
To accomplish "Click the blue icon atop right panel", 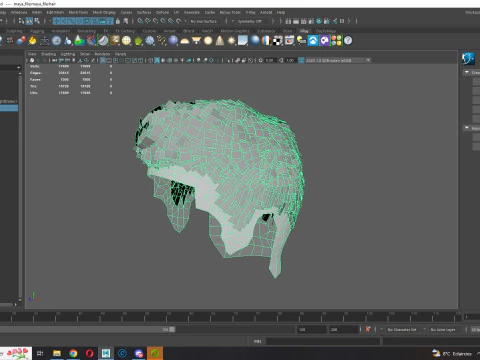I will [x=468, y=59].
